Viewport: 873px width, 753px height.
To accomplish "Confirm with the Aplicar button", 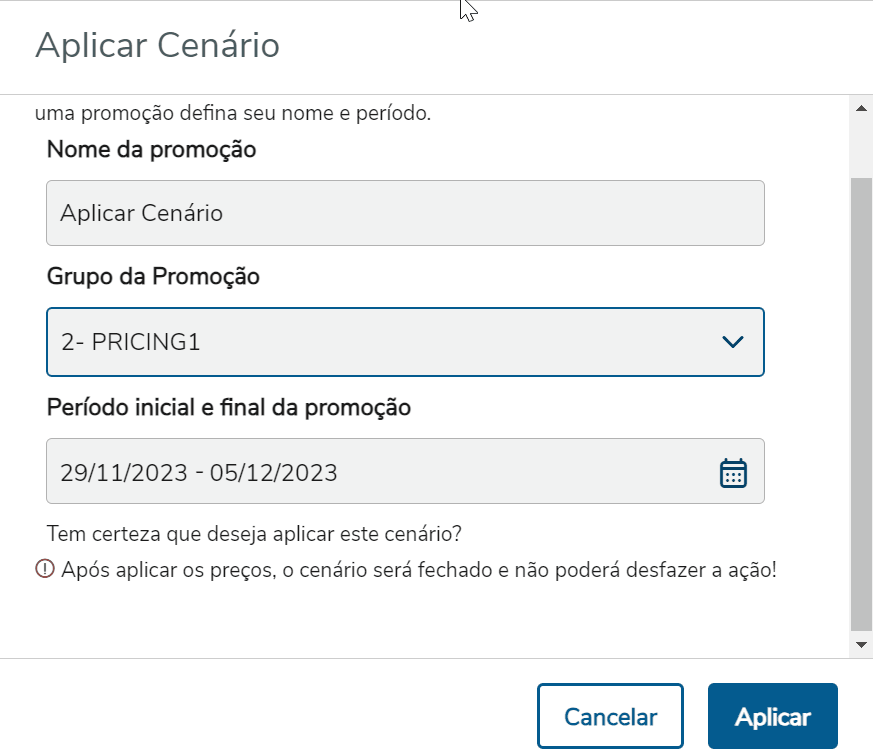I will pos(772,717).
